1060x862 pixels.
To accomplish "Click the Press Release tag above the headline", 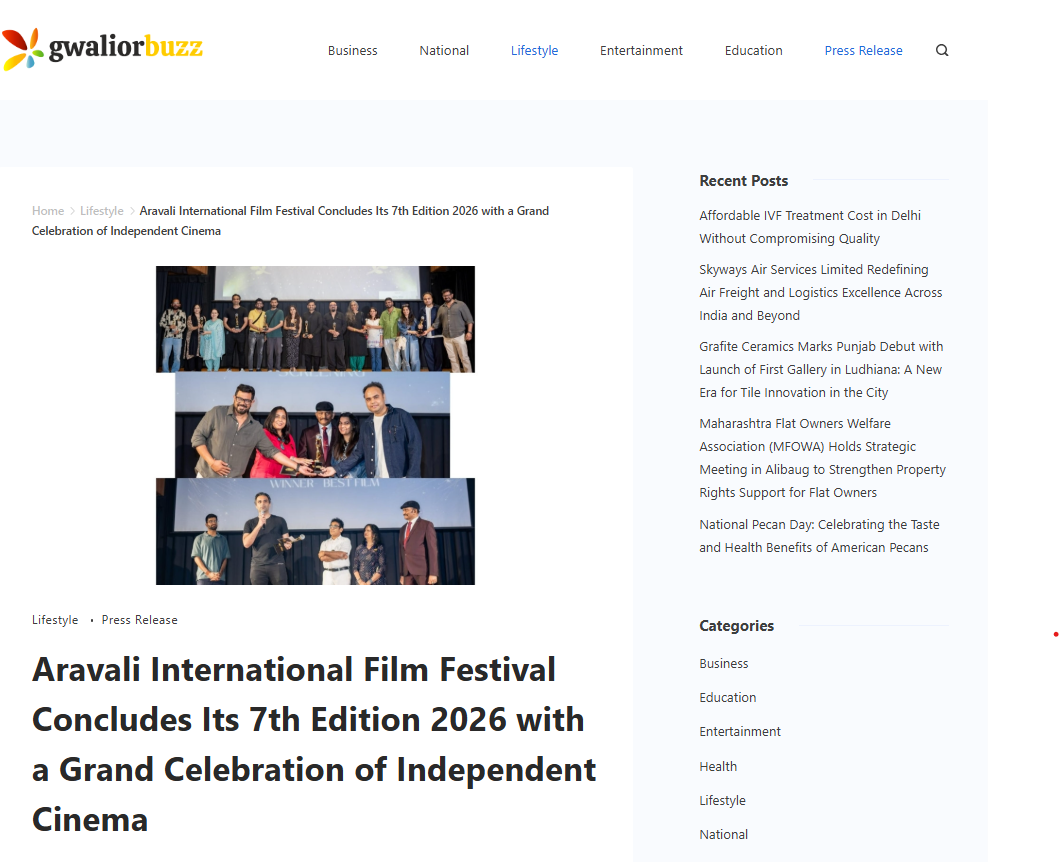I will (x=139, y=620).
